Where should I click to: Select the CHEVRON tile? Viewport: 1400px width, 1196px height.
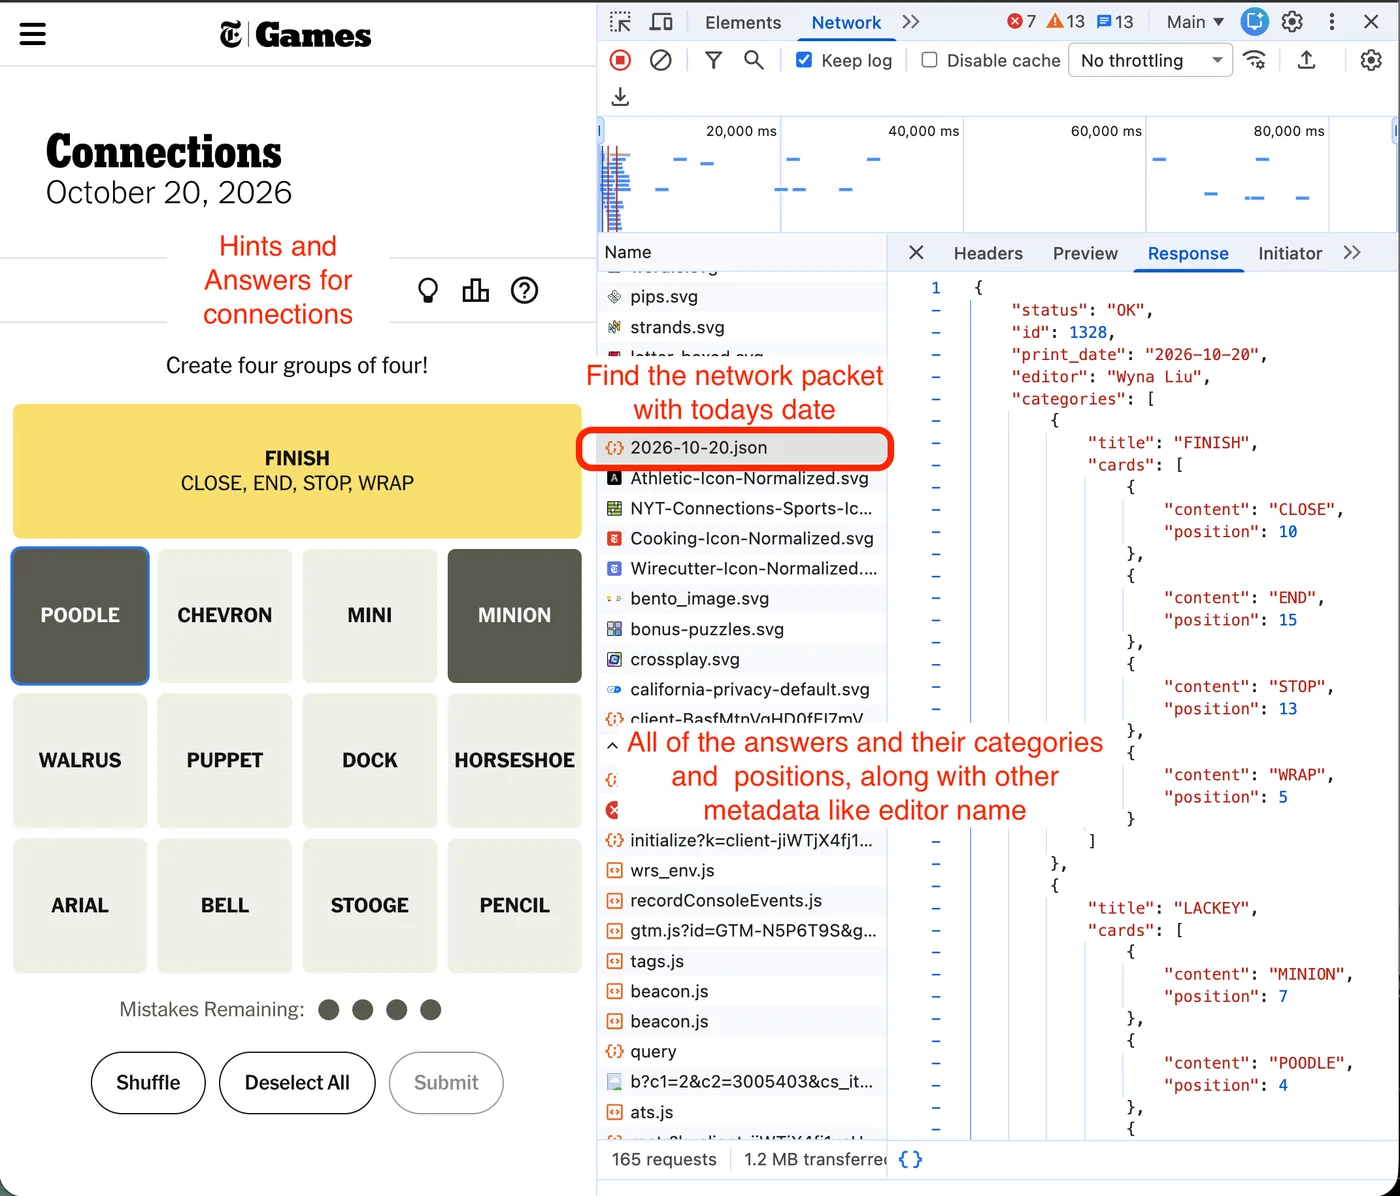coord(225,616)
